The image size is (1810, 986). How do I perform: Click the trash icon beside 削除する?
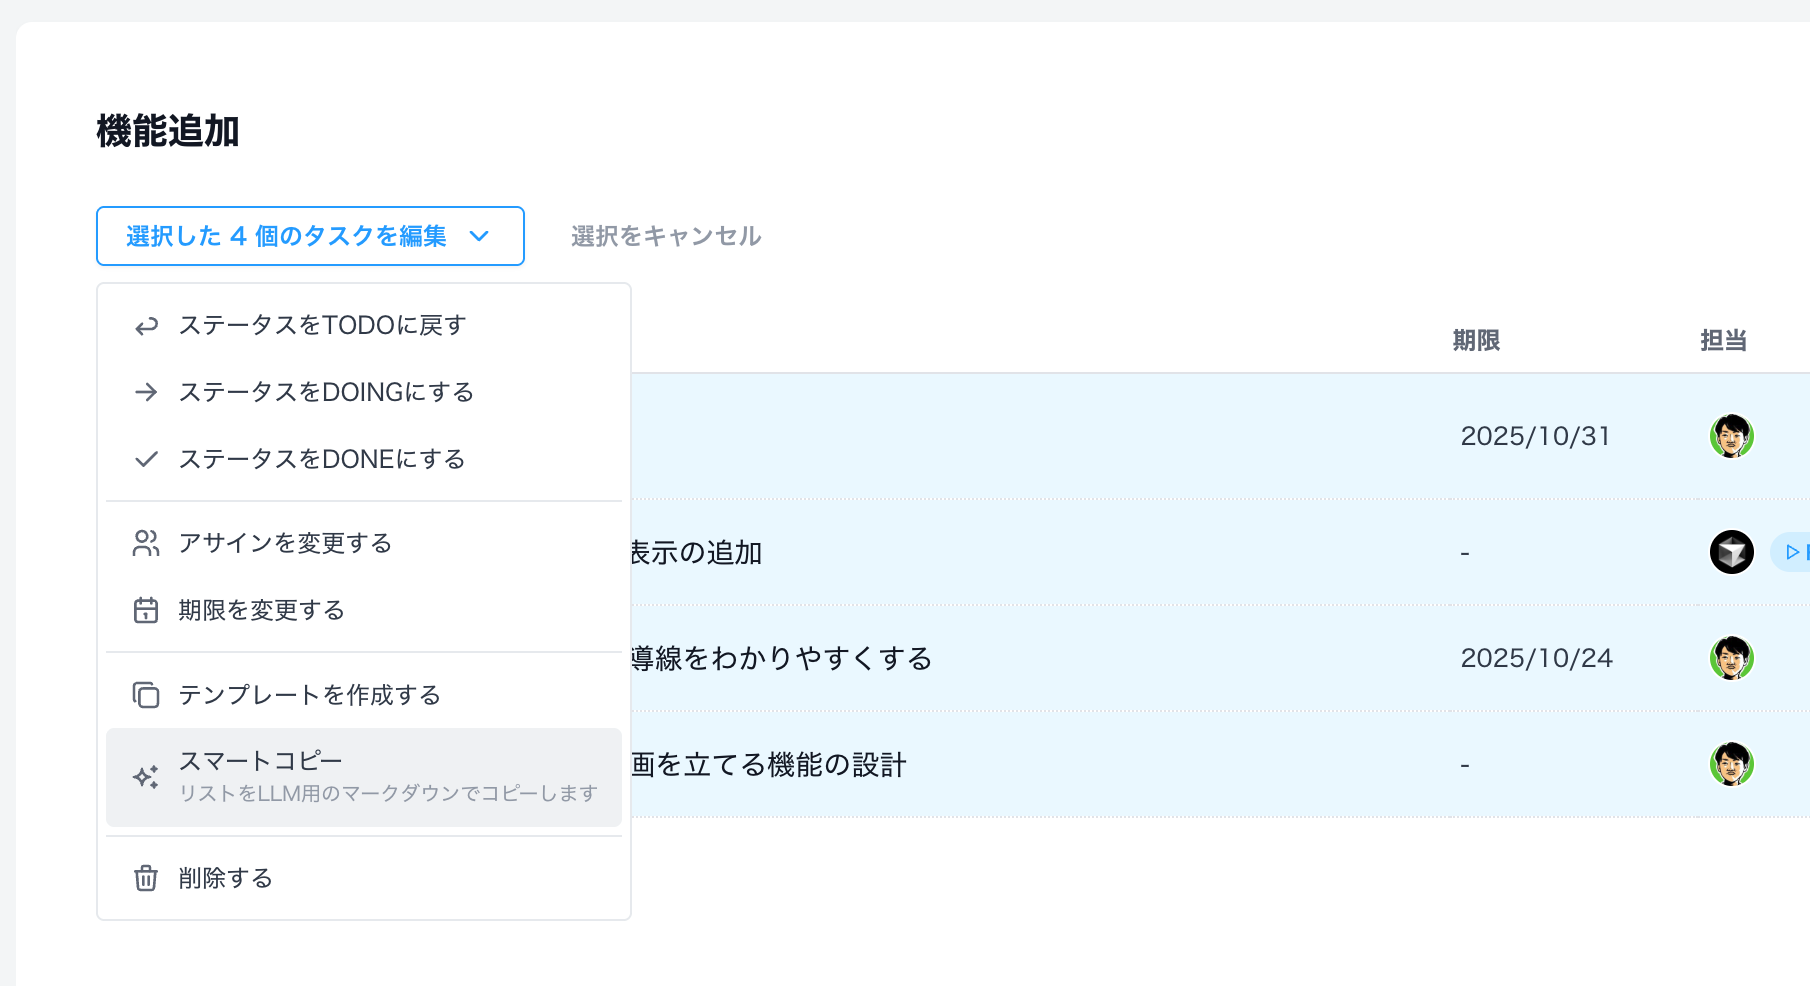146,877
